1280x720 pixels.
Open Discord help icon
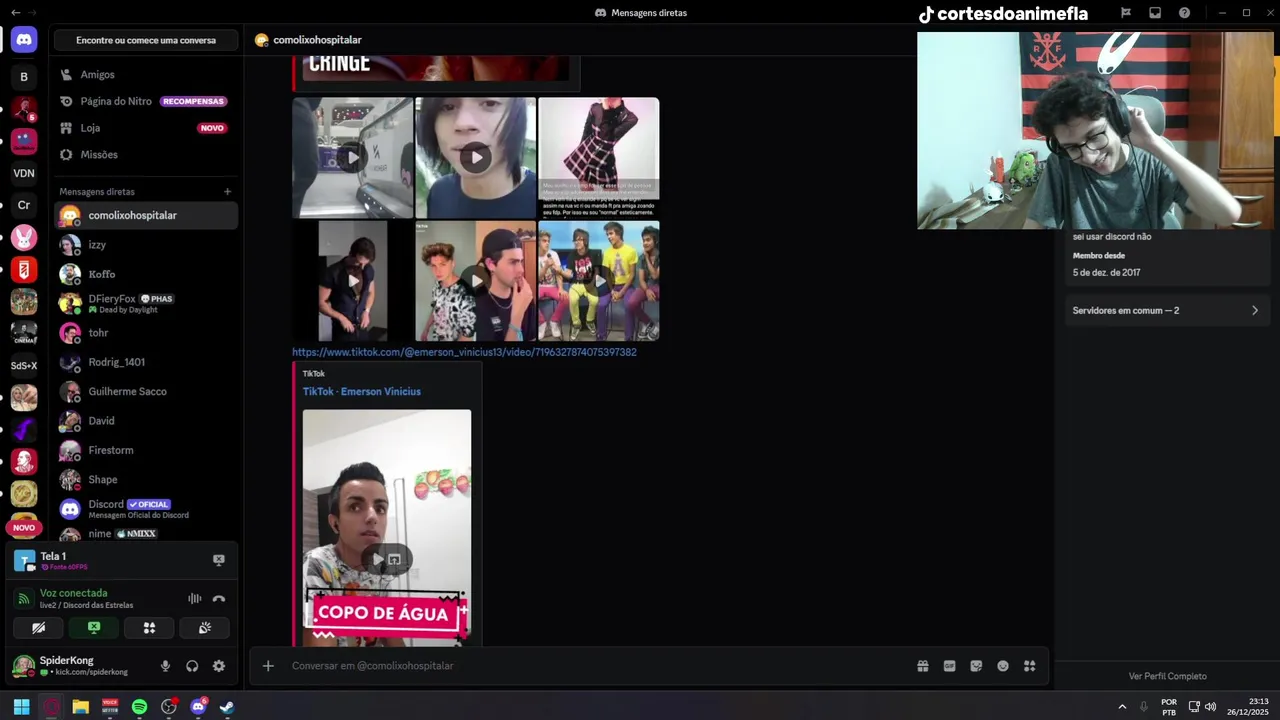(1185, 13)
